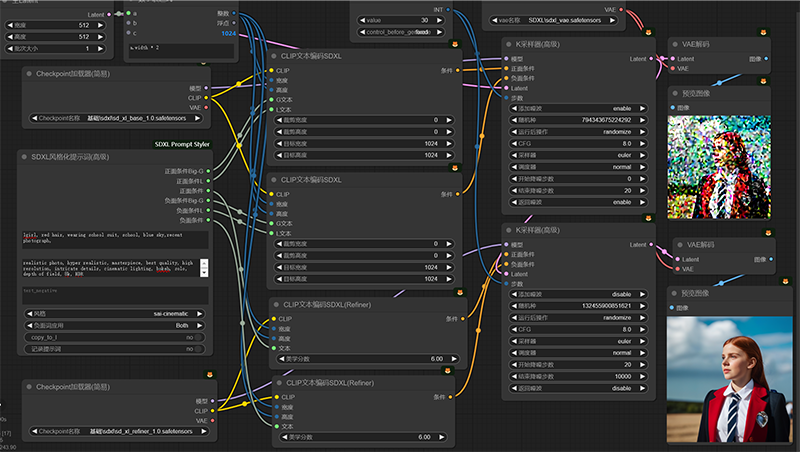Click the G文本 input socket of the lower CLIP文本编码SDXL
The width and height of the screenshot is (800, 452).
(271, 223)
